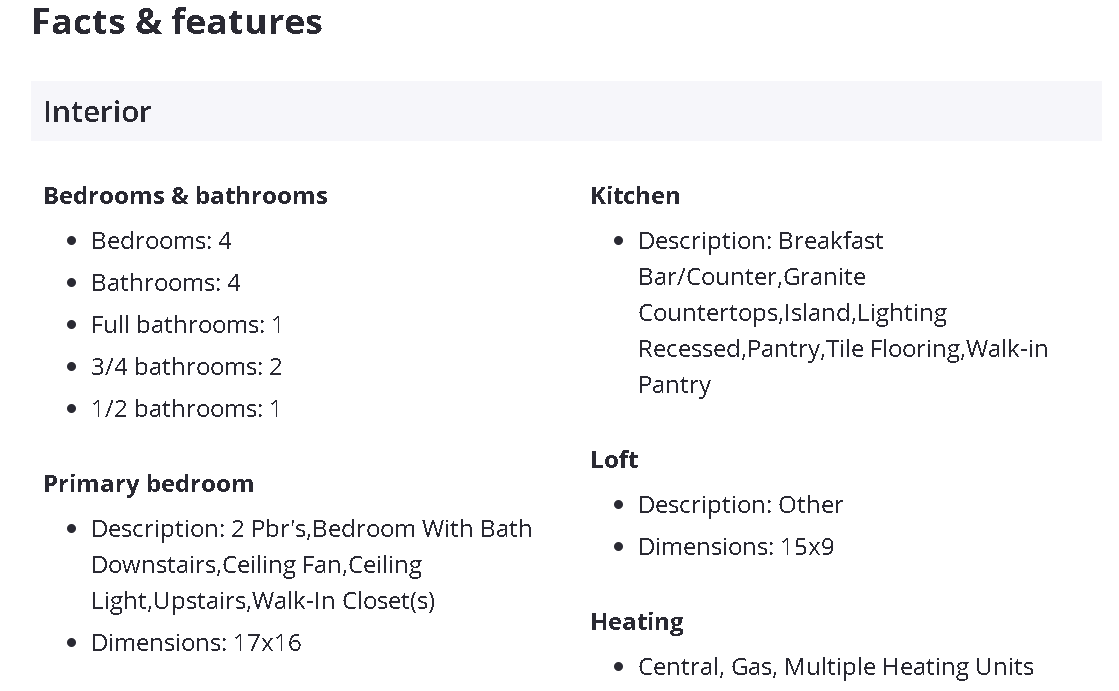The width and height of the screenshot is (1119, 691).
Task: Select the Dimensions: 17x16 entry
Action: click(196, 643)
